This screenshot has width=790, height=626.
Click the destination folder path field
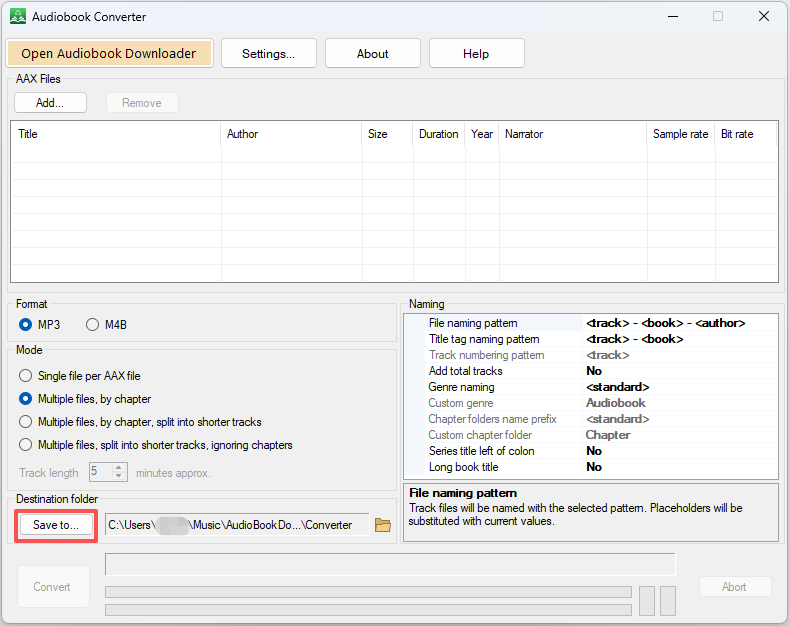coord(235,525)
